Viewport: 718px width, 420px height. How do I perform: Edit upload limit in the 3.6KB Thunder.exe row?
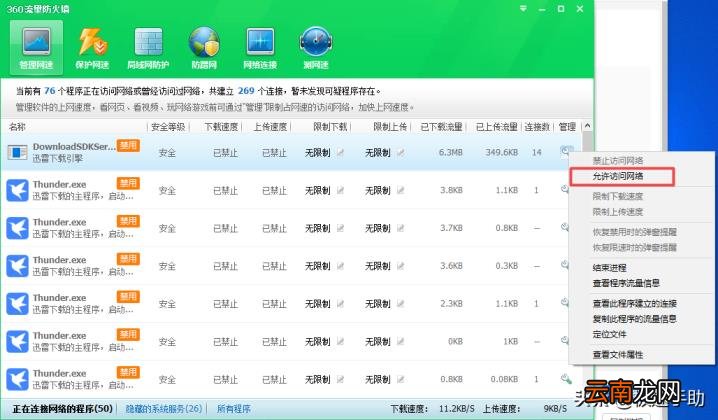[x=401, y=266]
